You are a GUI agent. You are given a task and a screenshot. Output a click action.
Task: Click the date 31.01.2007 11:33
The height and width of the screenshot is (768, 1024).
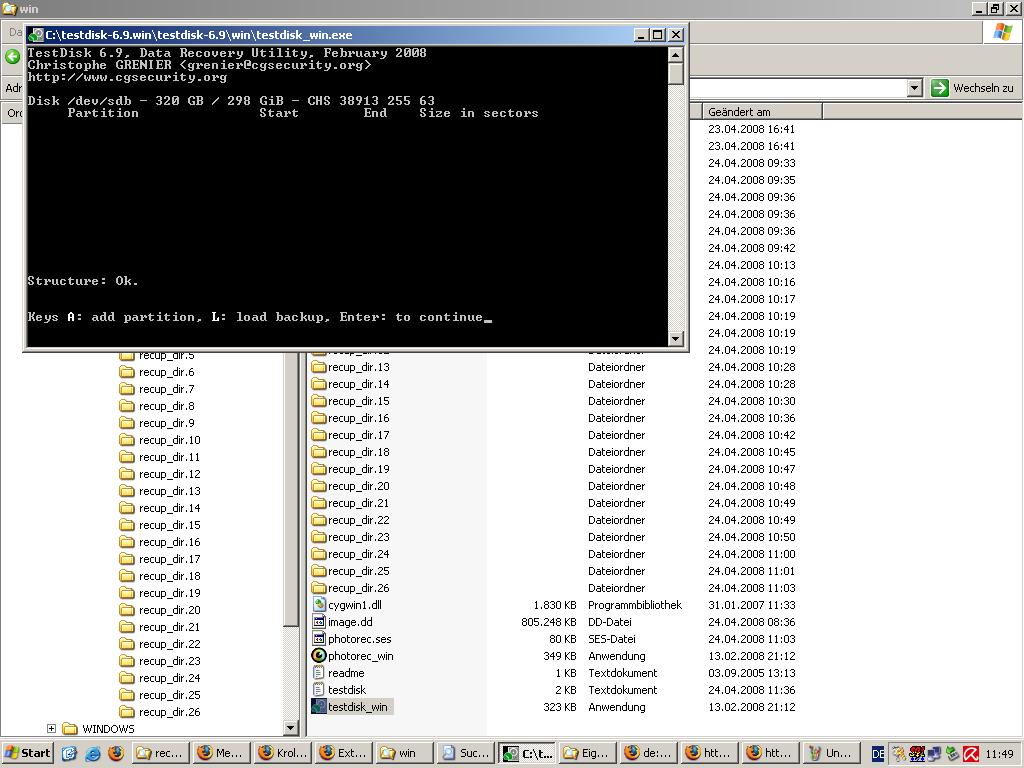pyautogui.click(x=752, y=605)
